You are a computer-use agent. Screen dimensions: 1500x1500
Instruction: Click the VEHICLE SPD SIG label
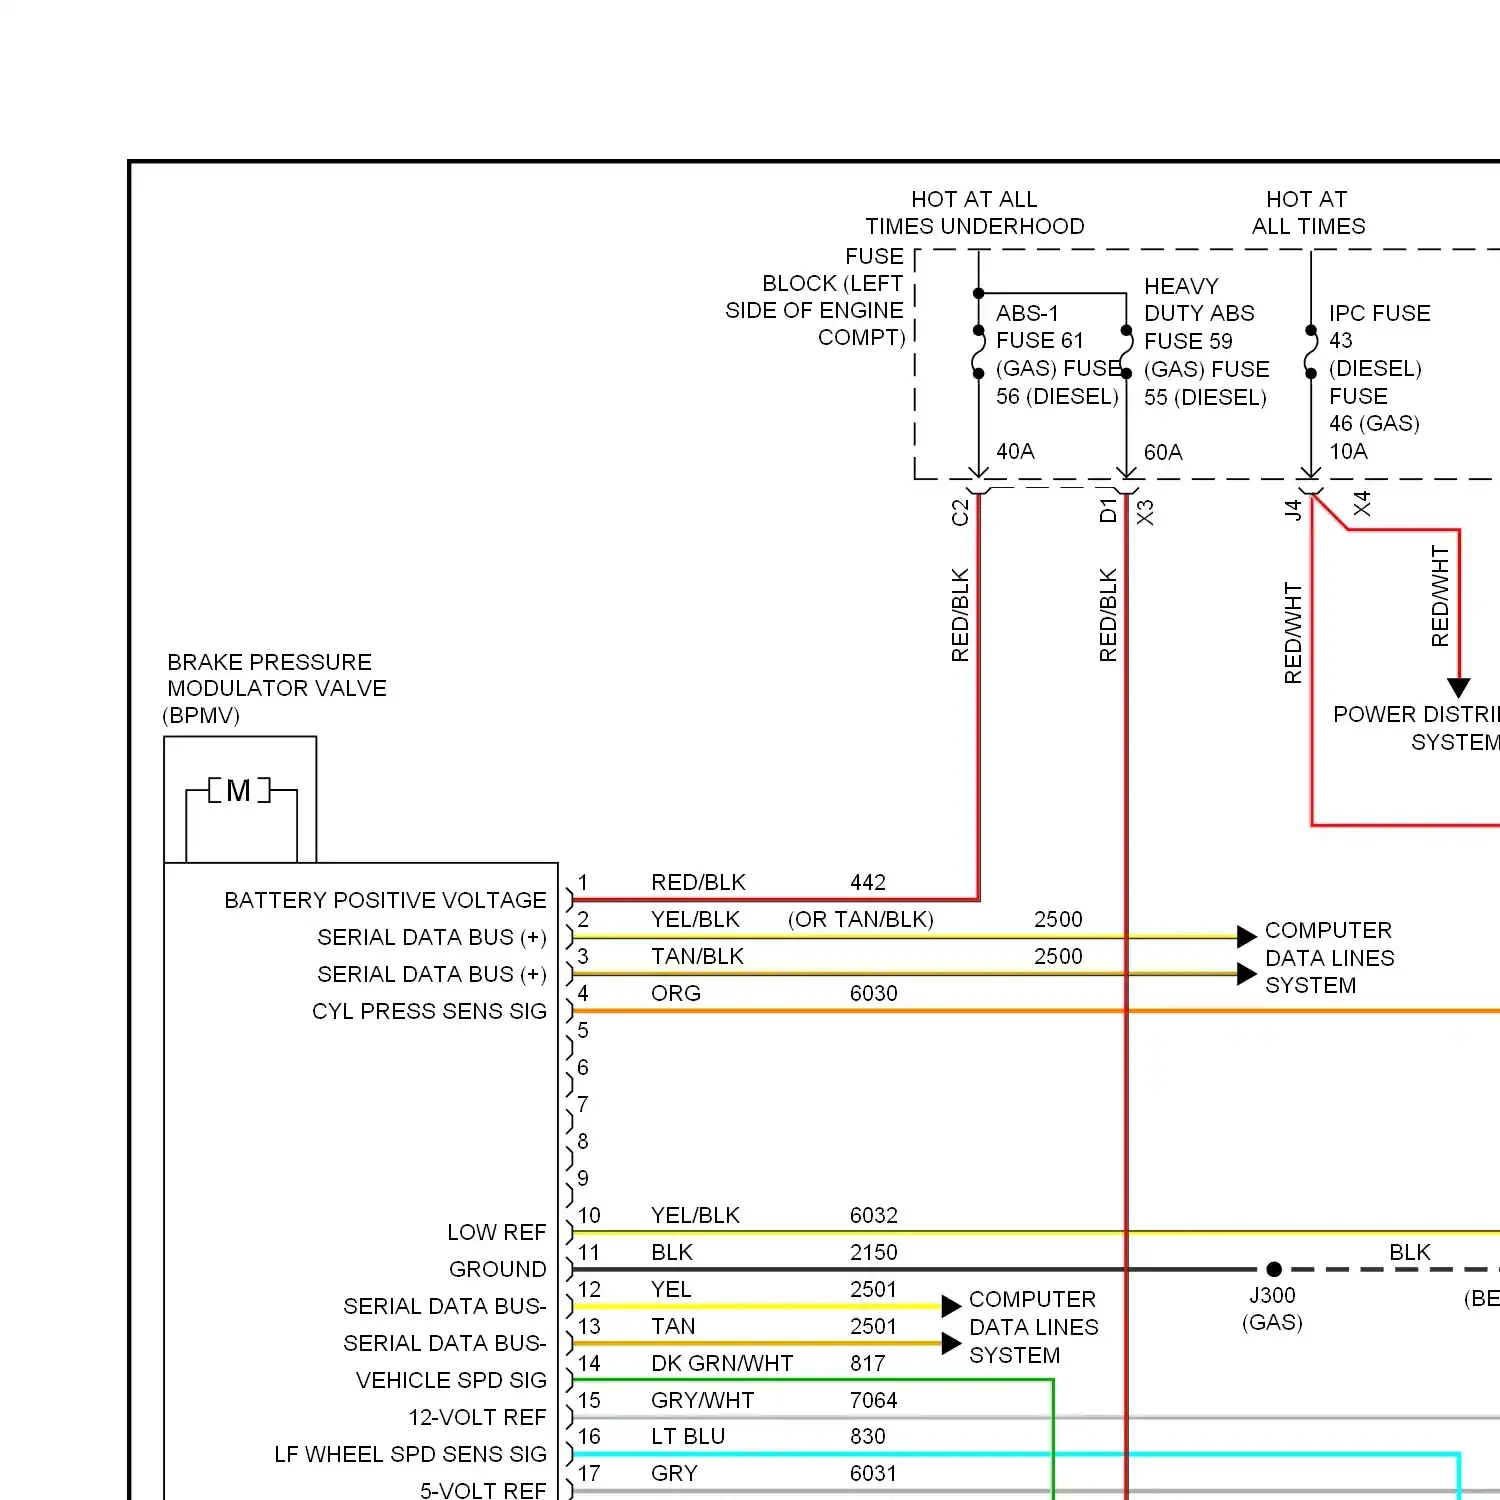(x=451, y=1380)
